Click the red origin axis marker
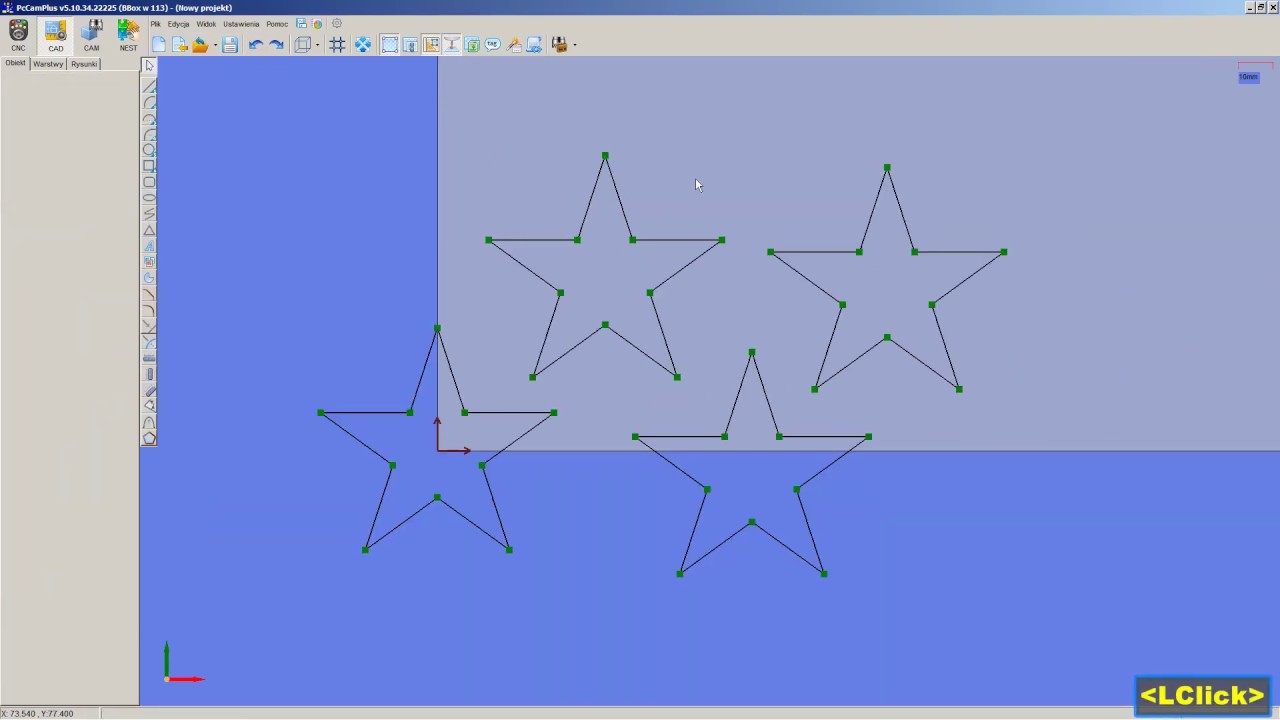The width and height of the screenshot is (1280, 720). coord(451,436)
